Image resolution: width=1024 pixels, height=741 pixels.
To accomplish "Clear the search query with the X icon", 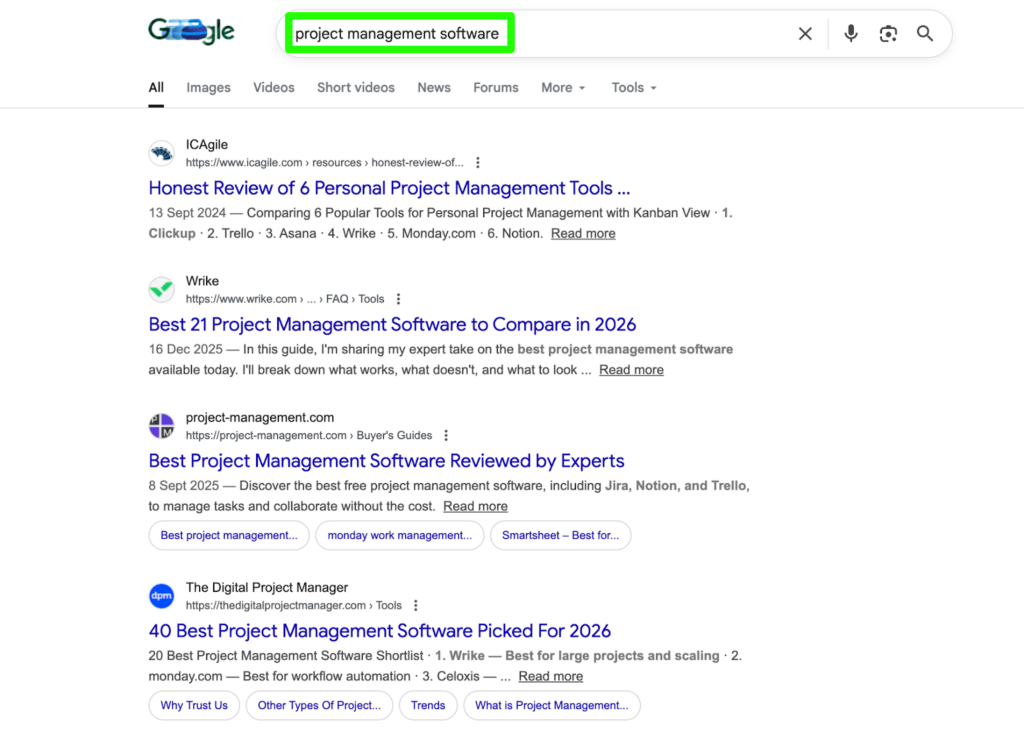I will coord(805,33).
